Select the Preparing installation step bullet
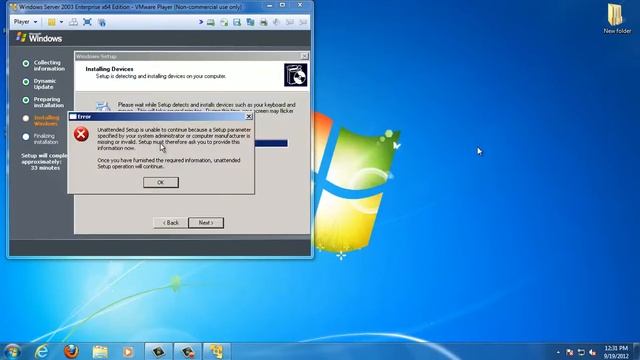The height and width of the screenshot is (360, 640). [x=26, y=100]
